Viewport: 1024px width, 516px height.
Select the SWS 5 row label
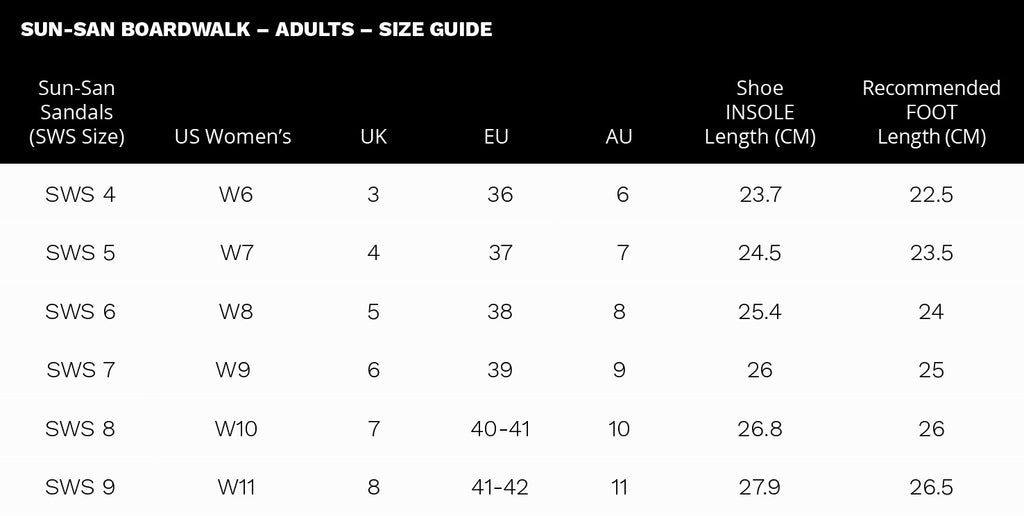pos(81,253)
